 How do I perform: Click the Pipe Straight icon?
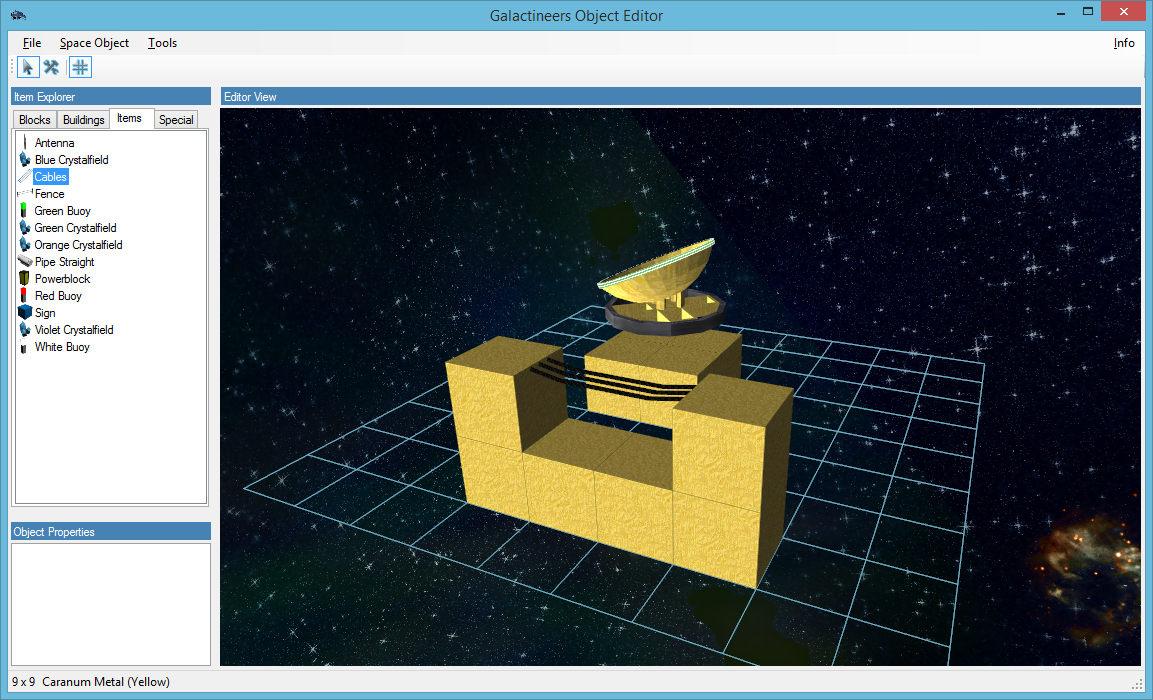25,262
